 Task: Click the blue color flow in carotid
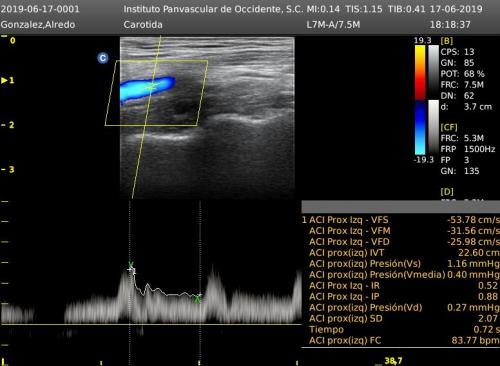(x=147, y=88)
